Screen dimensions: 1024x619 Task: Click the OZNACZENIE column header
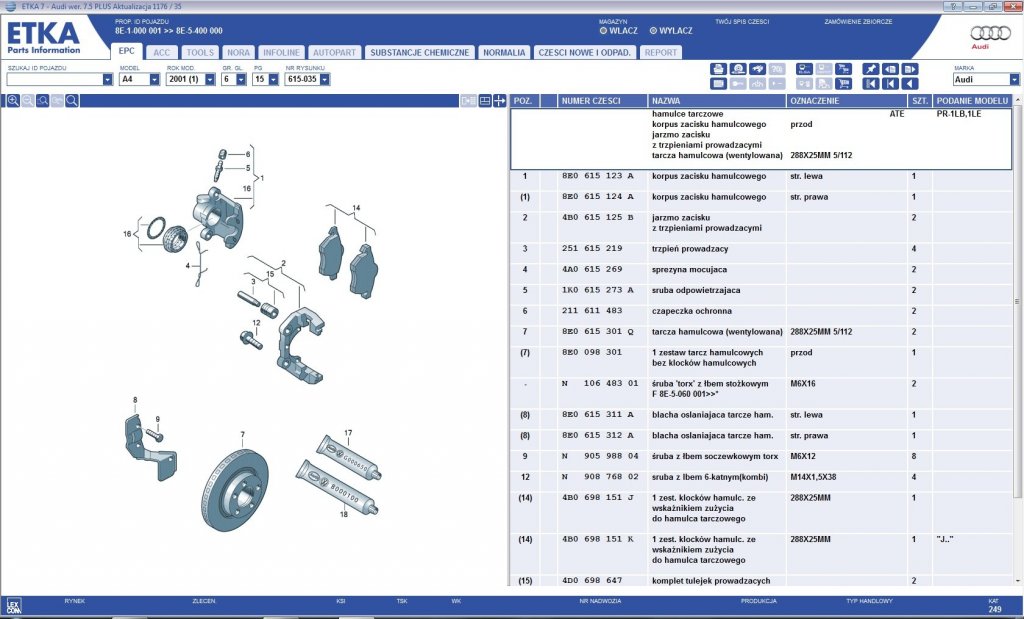coord(846,101)
